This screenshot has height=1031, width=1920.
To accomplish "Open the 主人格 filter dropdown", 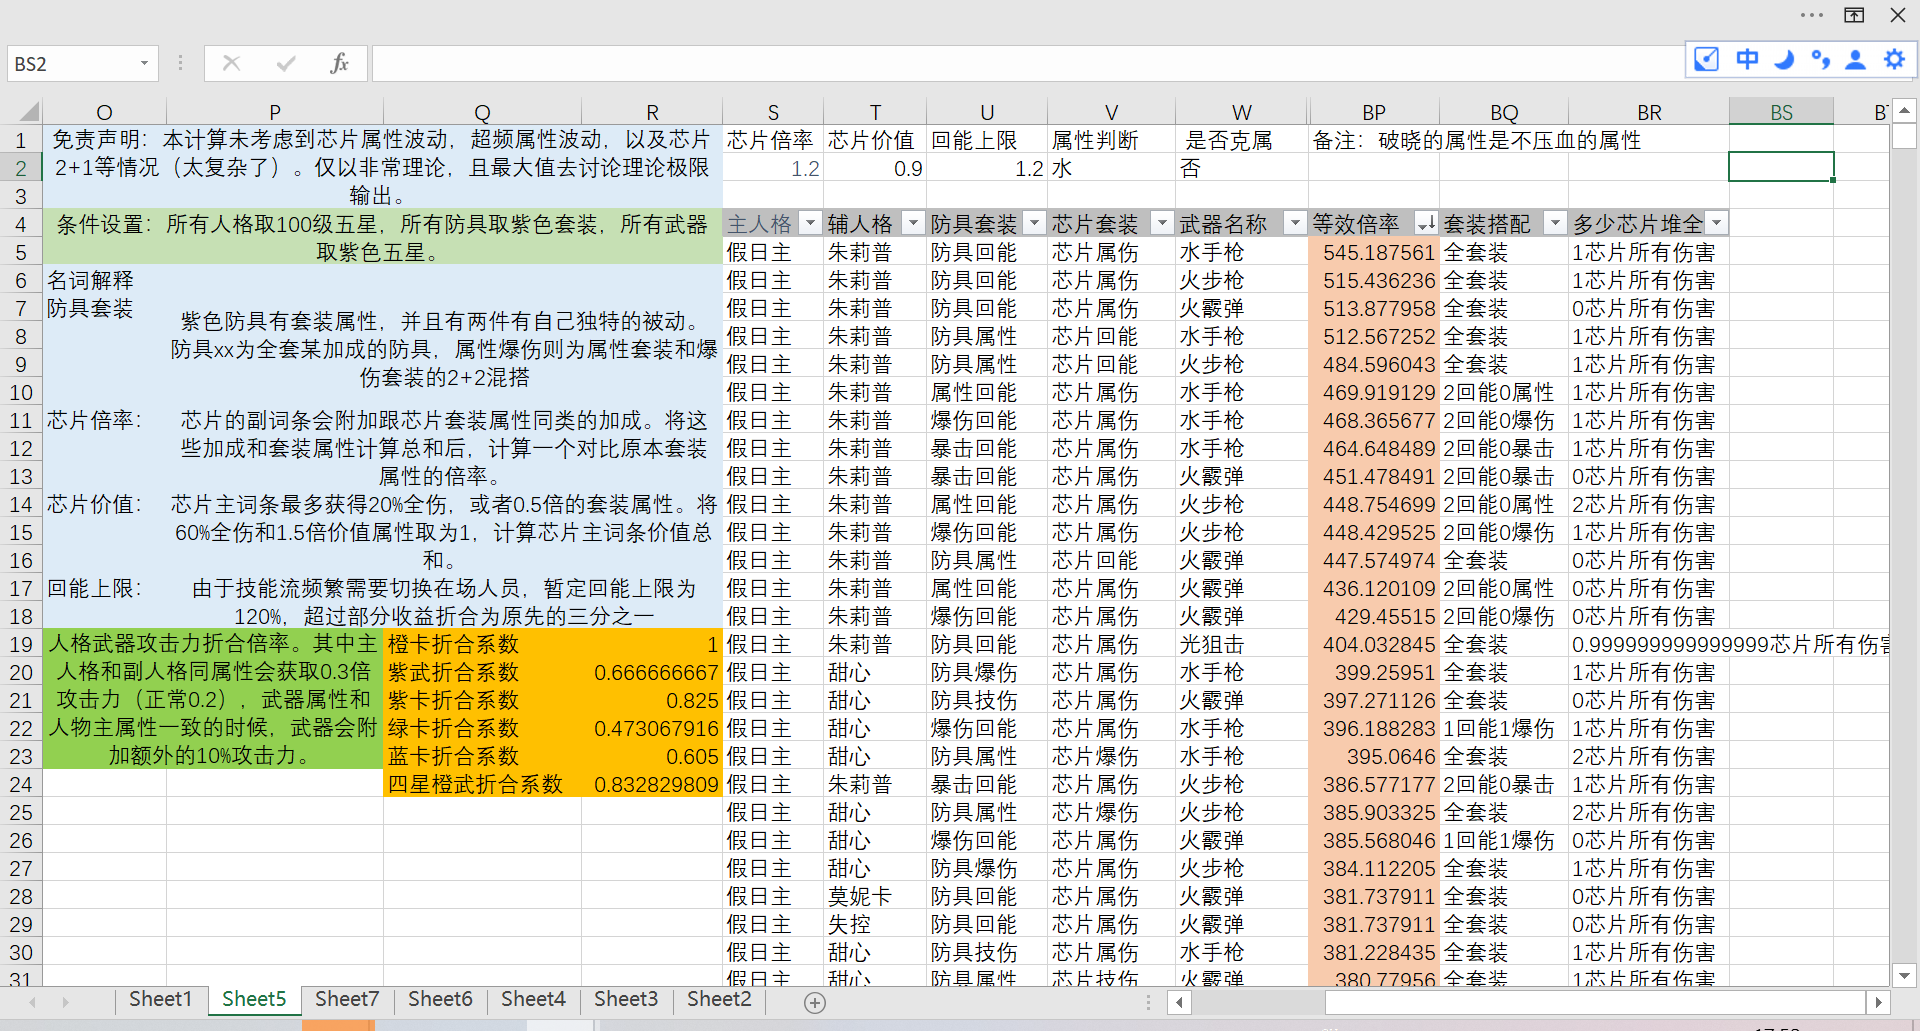I will pyautogui.click(x=810, y=223).
